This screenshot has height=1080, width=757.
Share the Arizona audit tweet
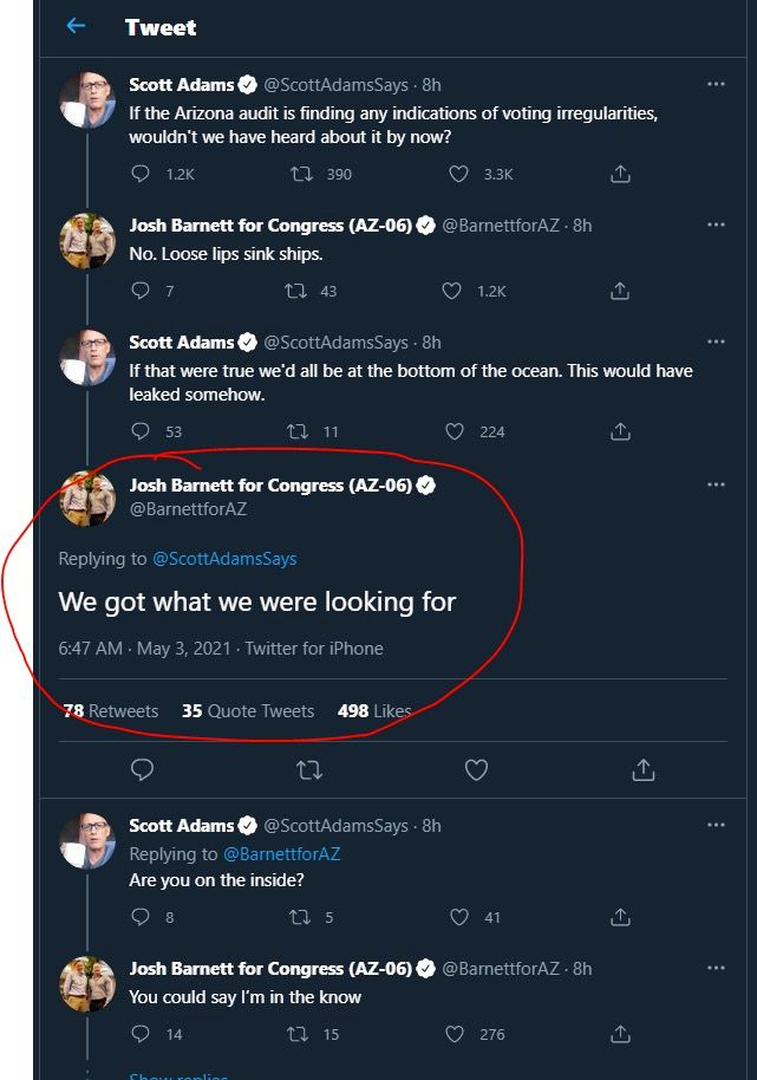point(620,174)
